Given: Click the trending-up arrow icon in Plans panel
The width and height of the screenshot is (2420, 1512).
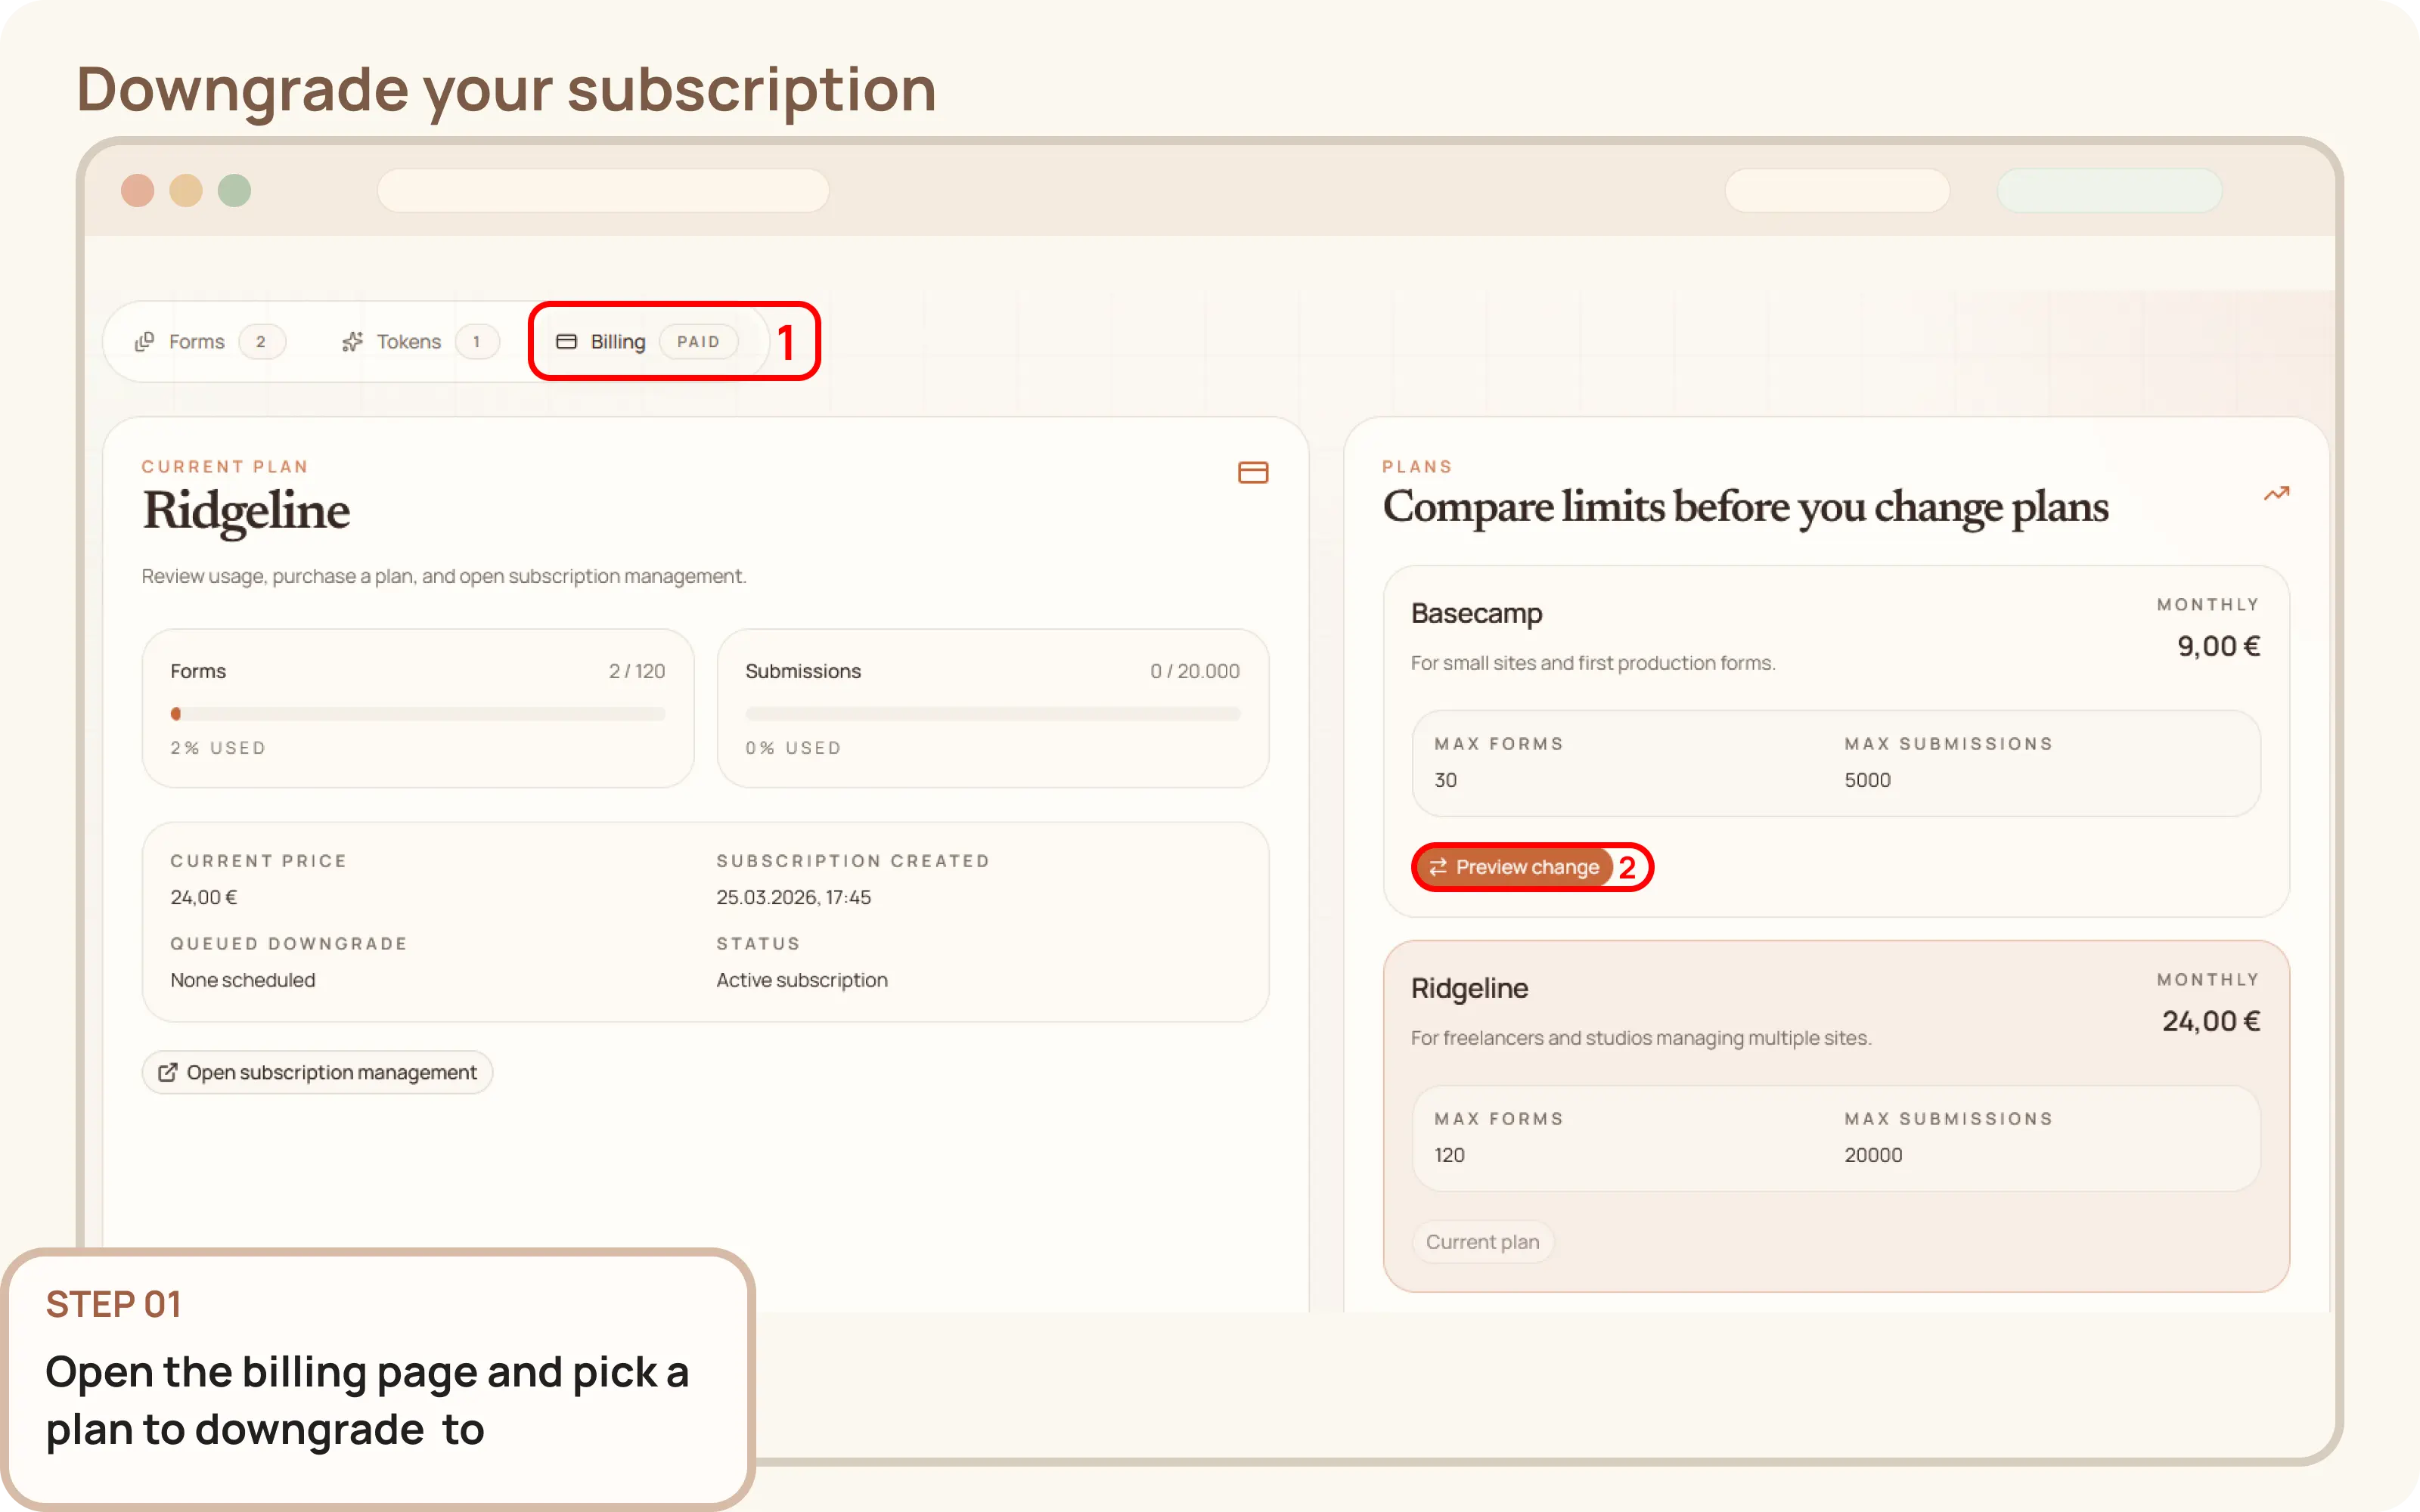Looking at the screenshot, I should pyautogui.click(x=2276, y=493).
